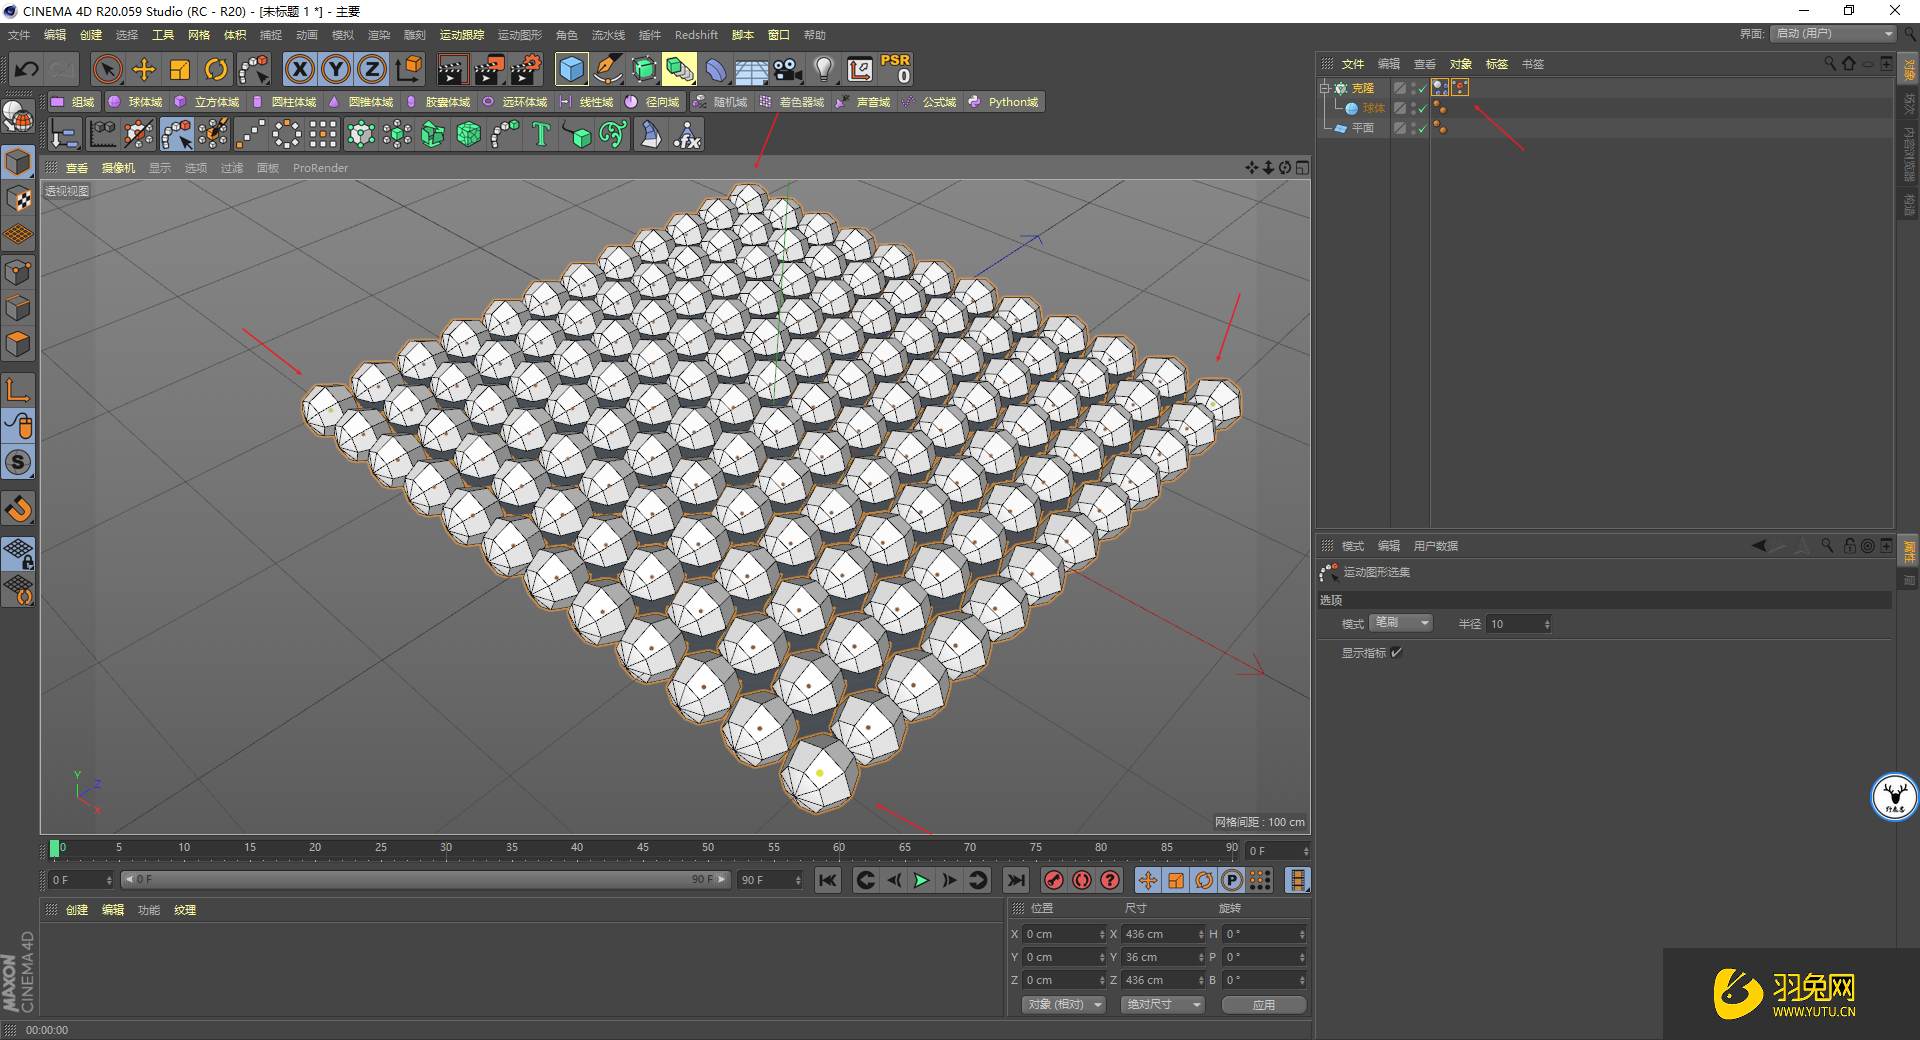The width and height of the screenshot is (1920, 1040).
Task: Click the PSR reset icon
Action: point(895,69)
